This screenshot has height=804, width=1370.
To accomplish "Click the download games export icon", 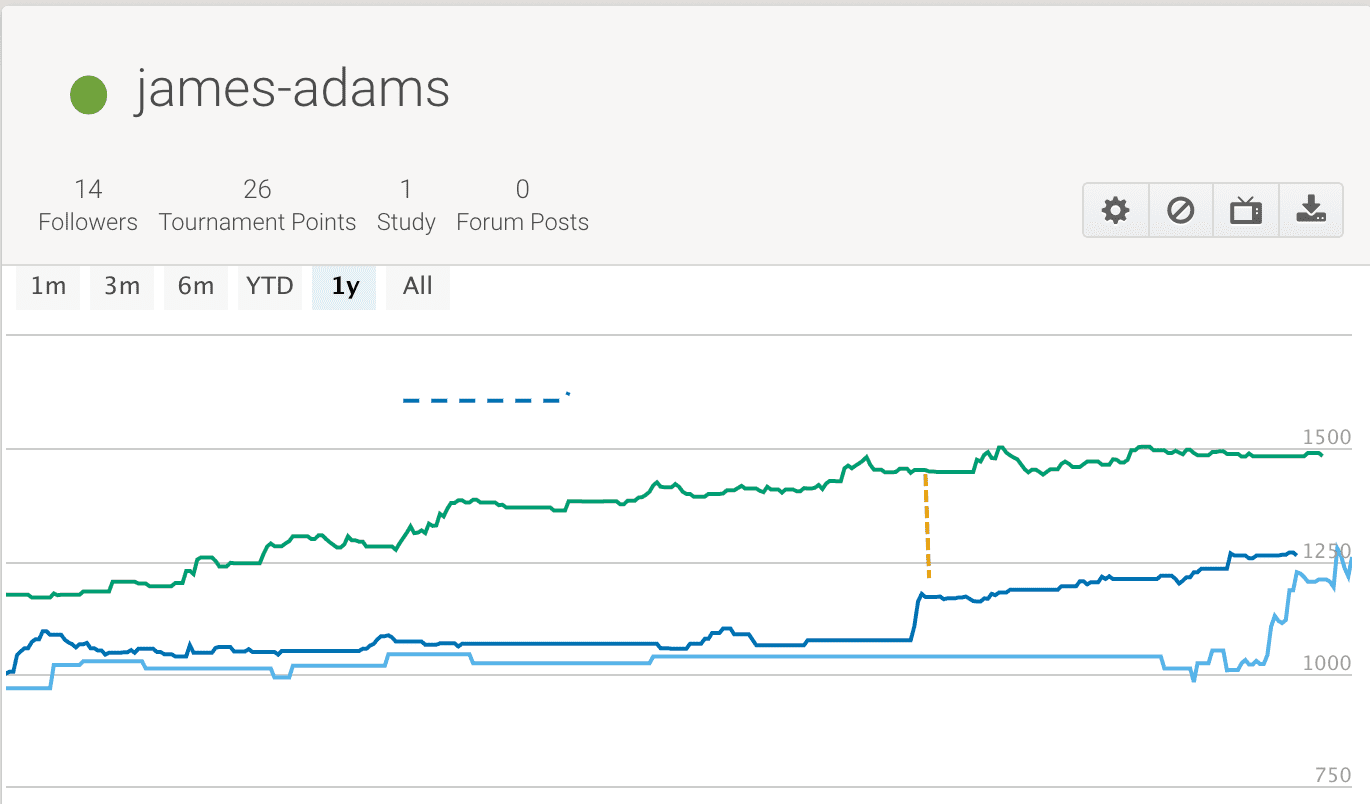I will (x=1310, y=210).
